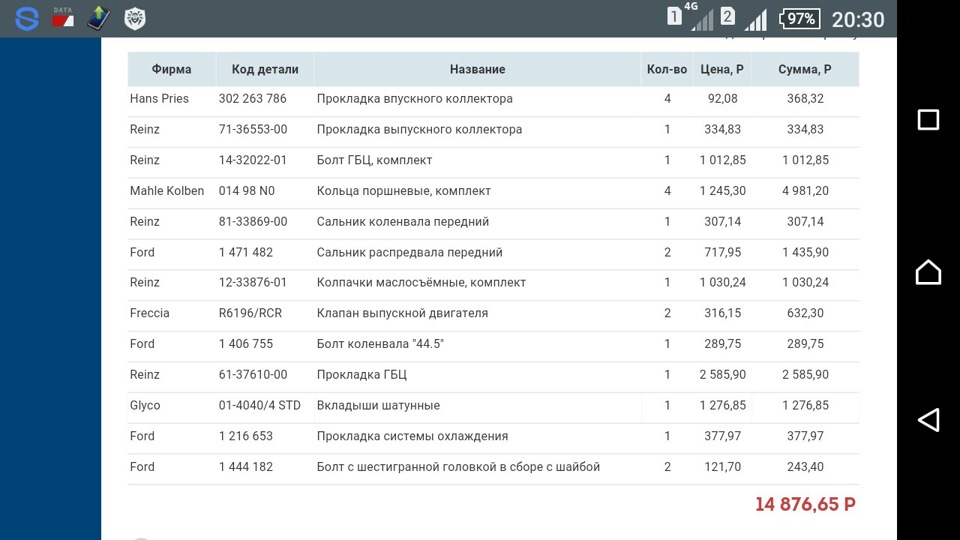Select the Glyco firm cell
Screen dimensions: 960x540
tap(145, 405)
